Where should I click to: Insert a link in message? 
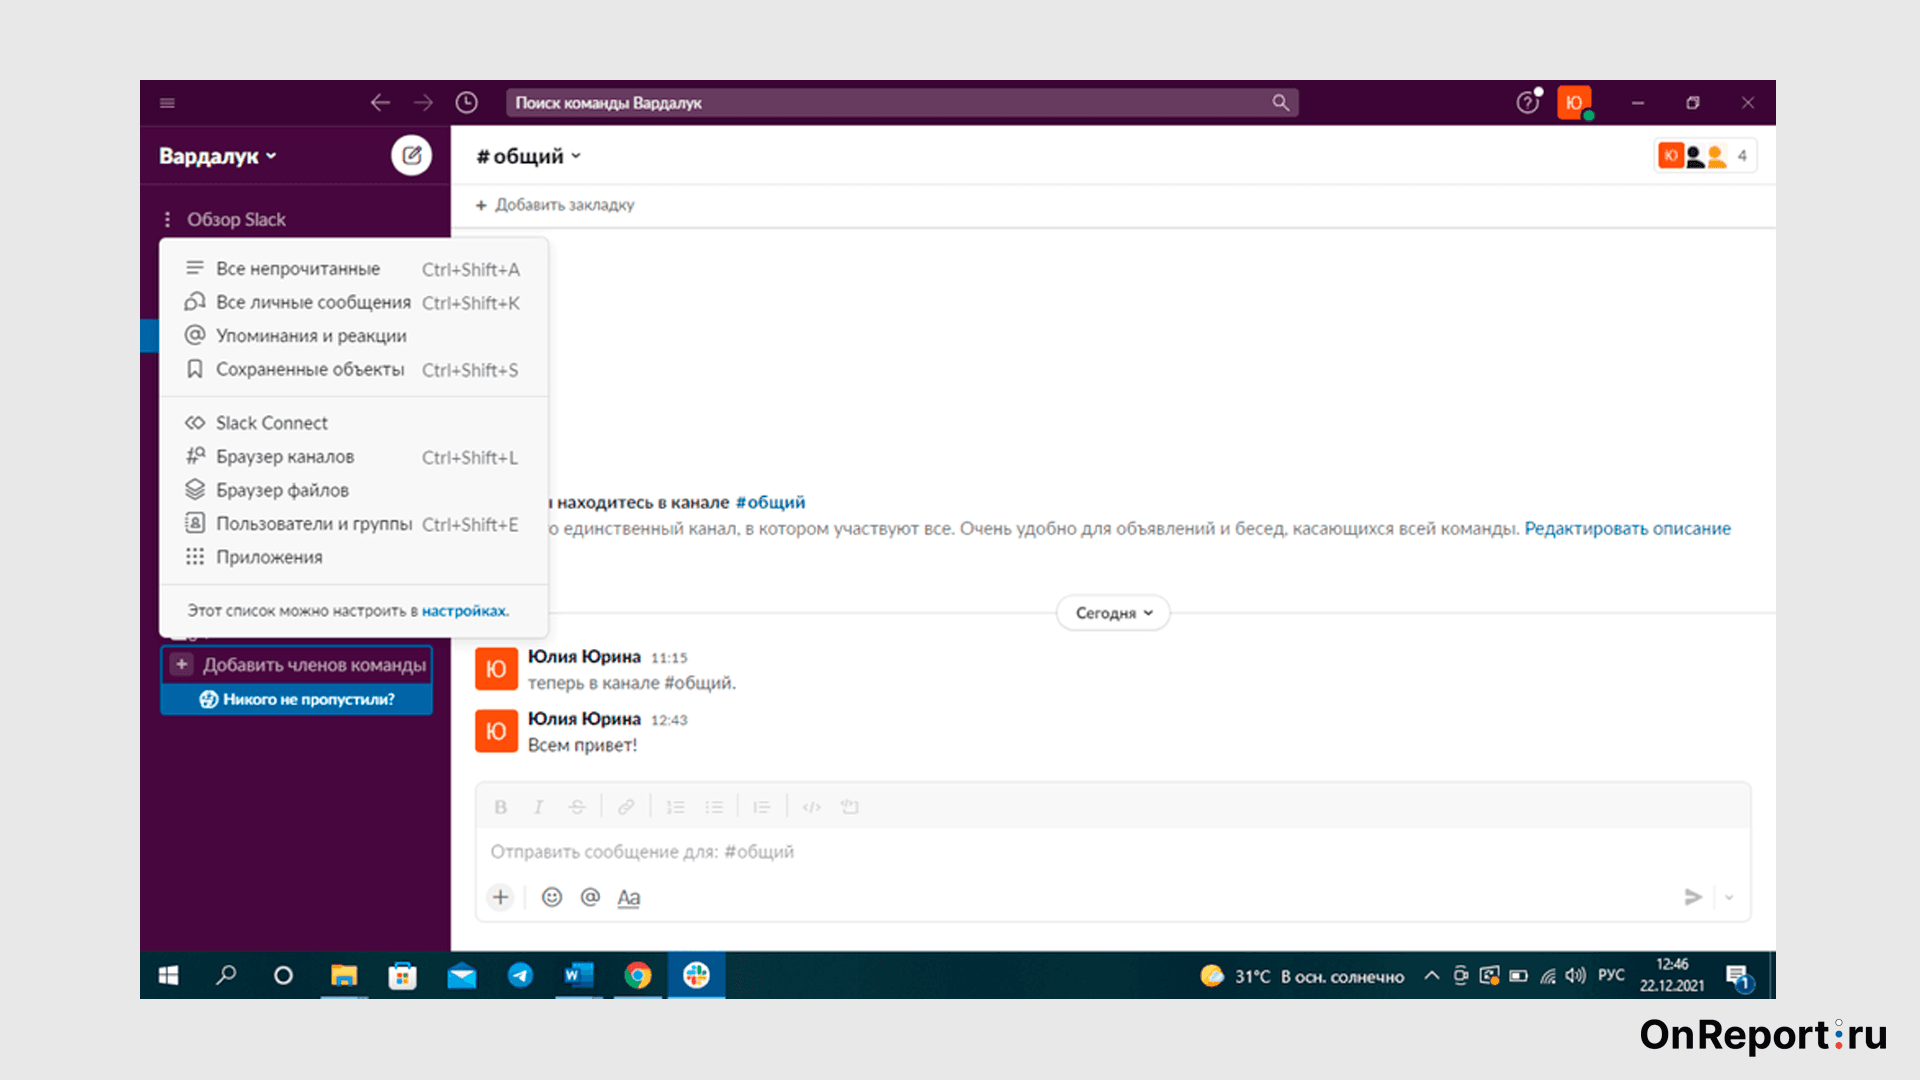(626, 807)
